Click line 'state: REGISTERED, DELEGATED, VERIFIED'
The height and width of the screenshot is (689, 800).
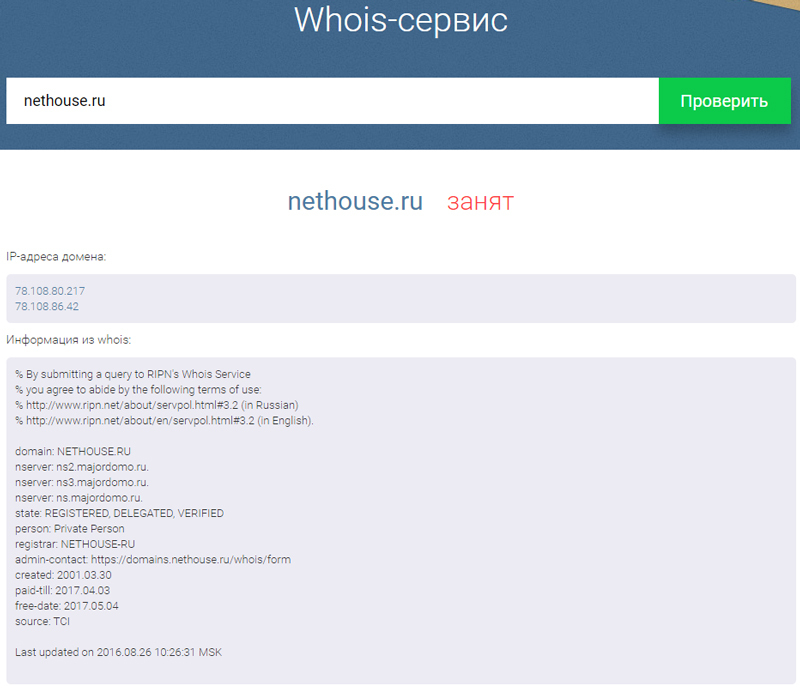[x=119, y=513]
